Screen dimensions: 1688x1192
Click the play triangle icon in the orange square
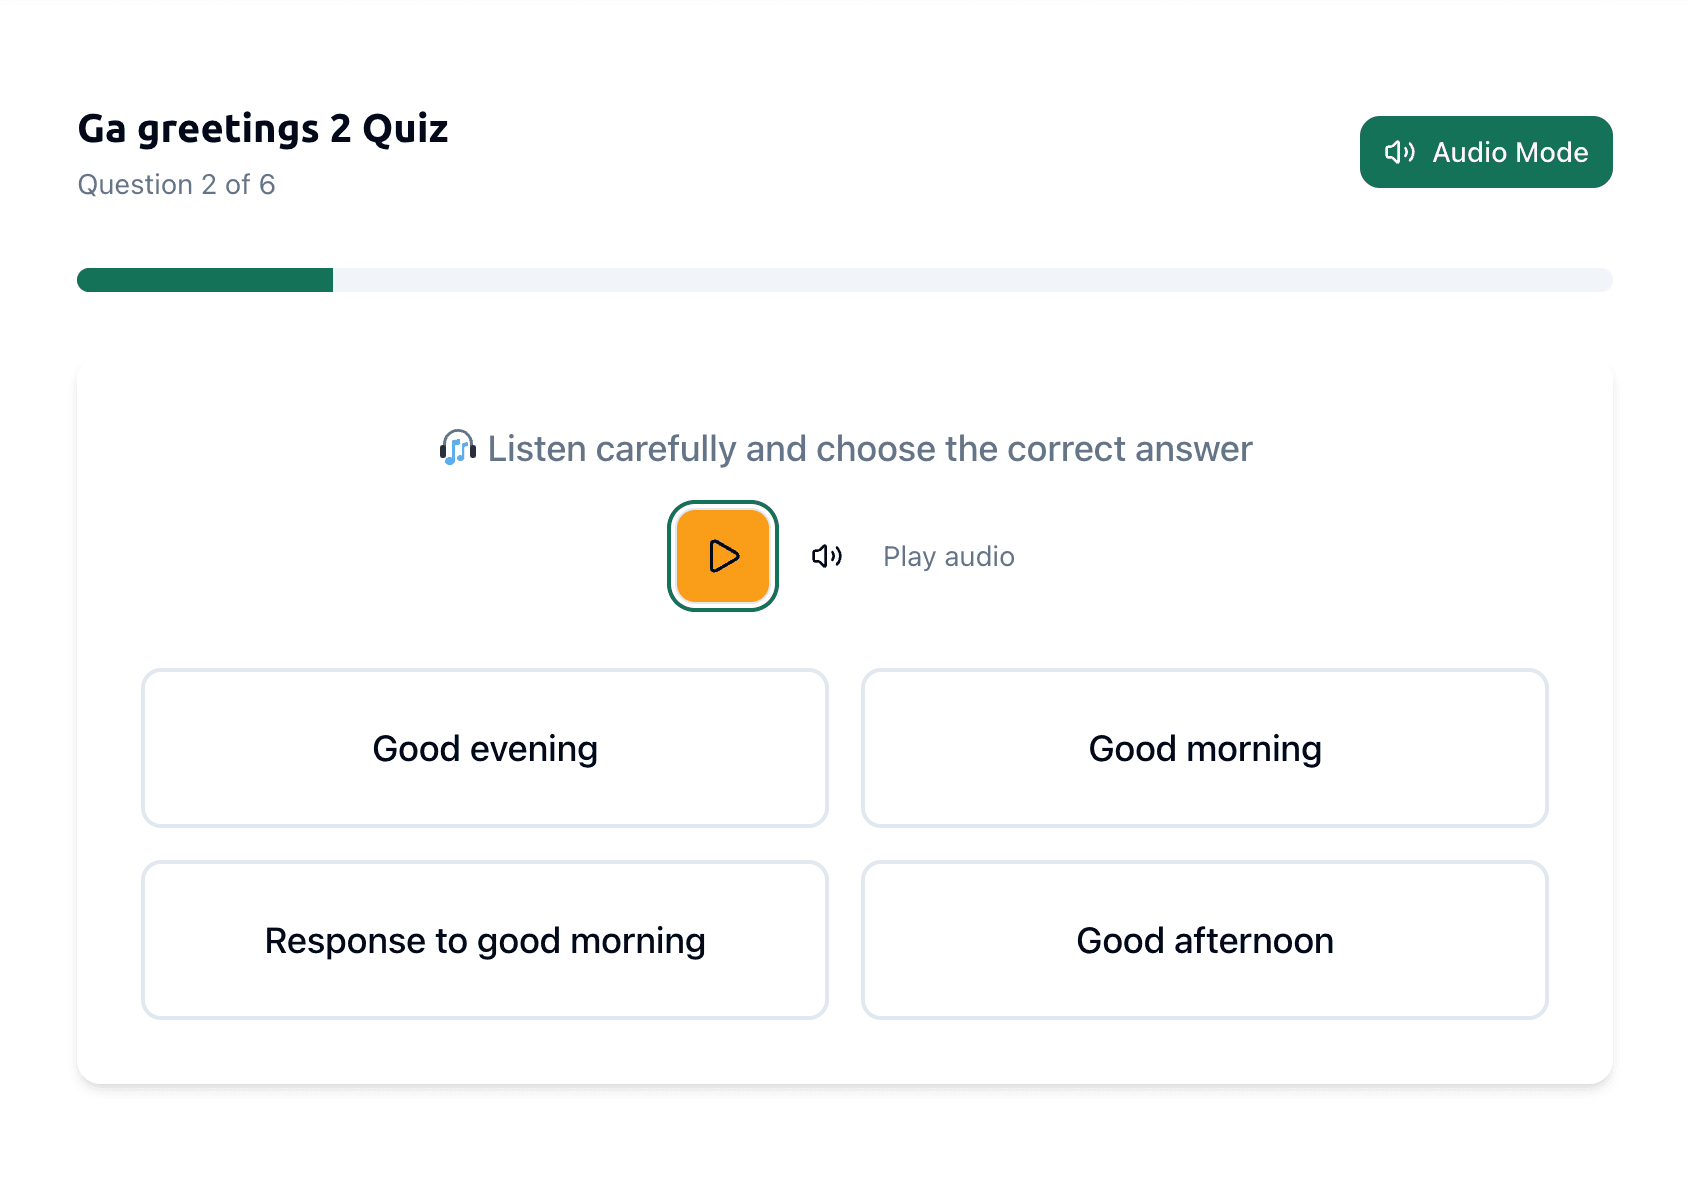pyautogui.click(x=723, y=556)
